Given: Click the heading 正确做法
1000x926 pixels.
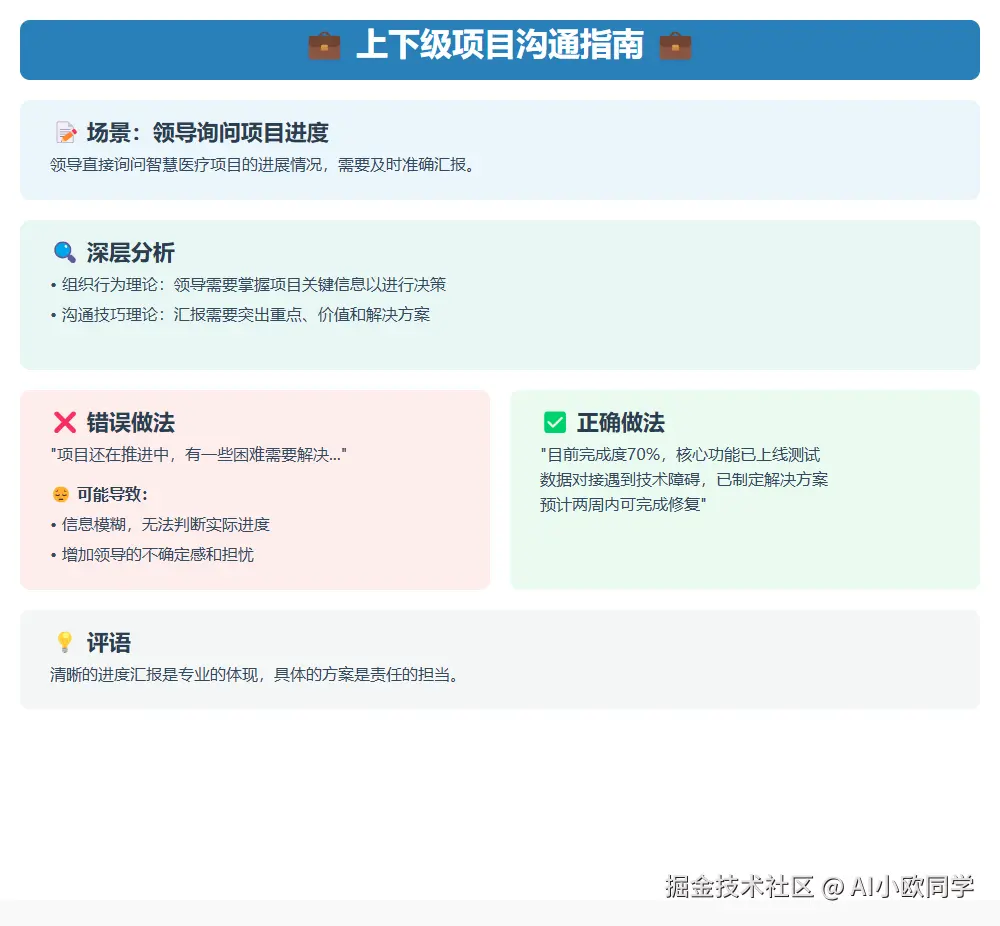Looking at the screenshot, I should click(x=621, y=423).
